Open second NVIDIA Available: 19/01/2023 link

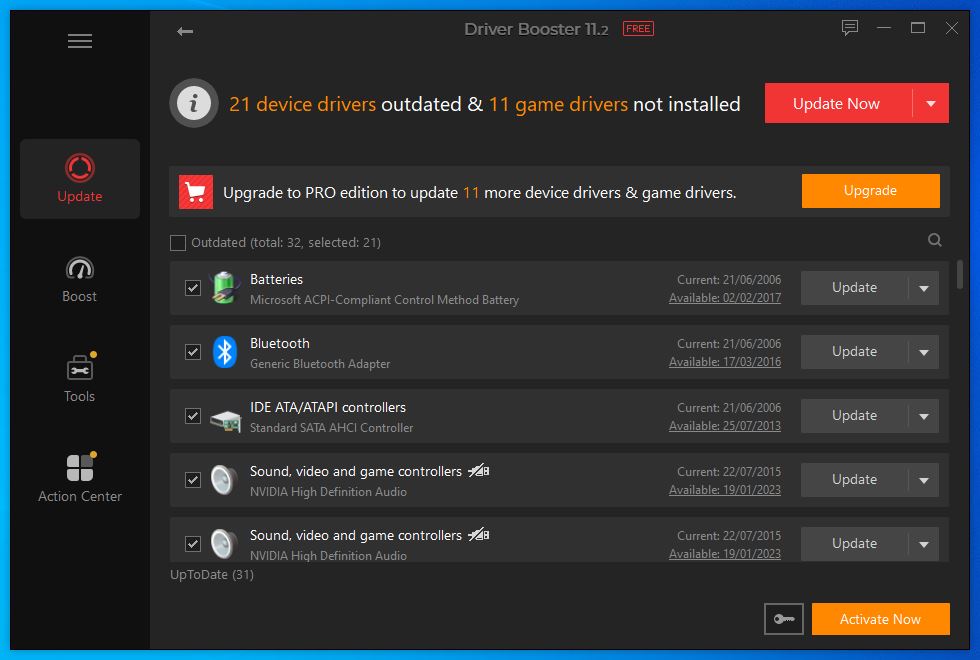(x=725, y=554)
